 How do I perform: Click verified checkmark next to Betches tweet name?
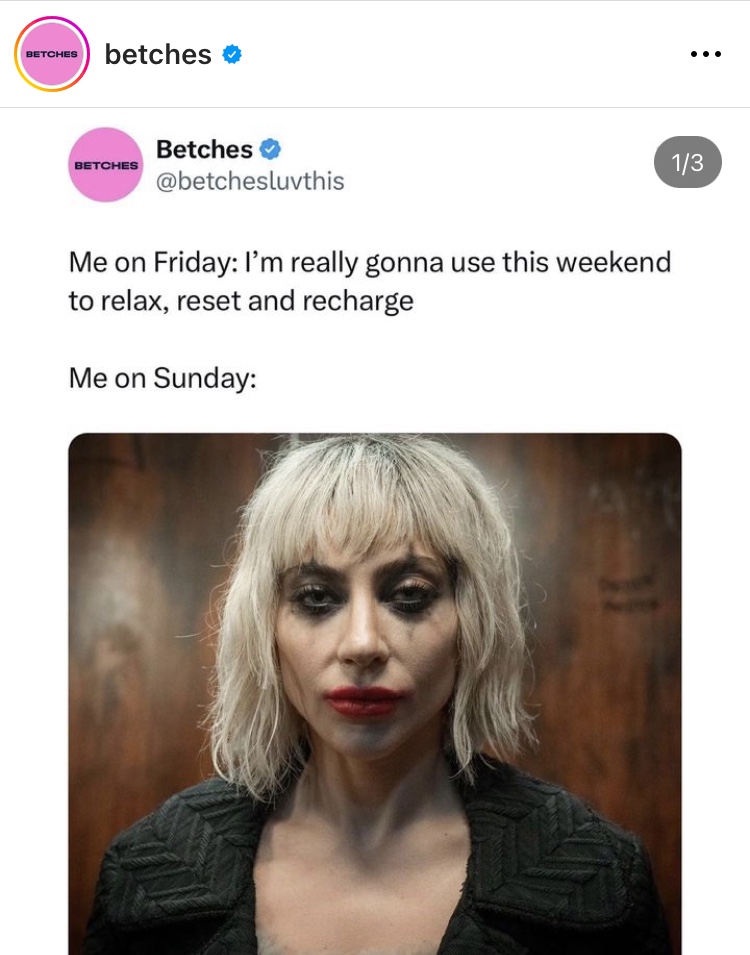(x=271, y=149)
